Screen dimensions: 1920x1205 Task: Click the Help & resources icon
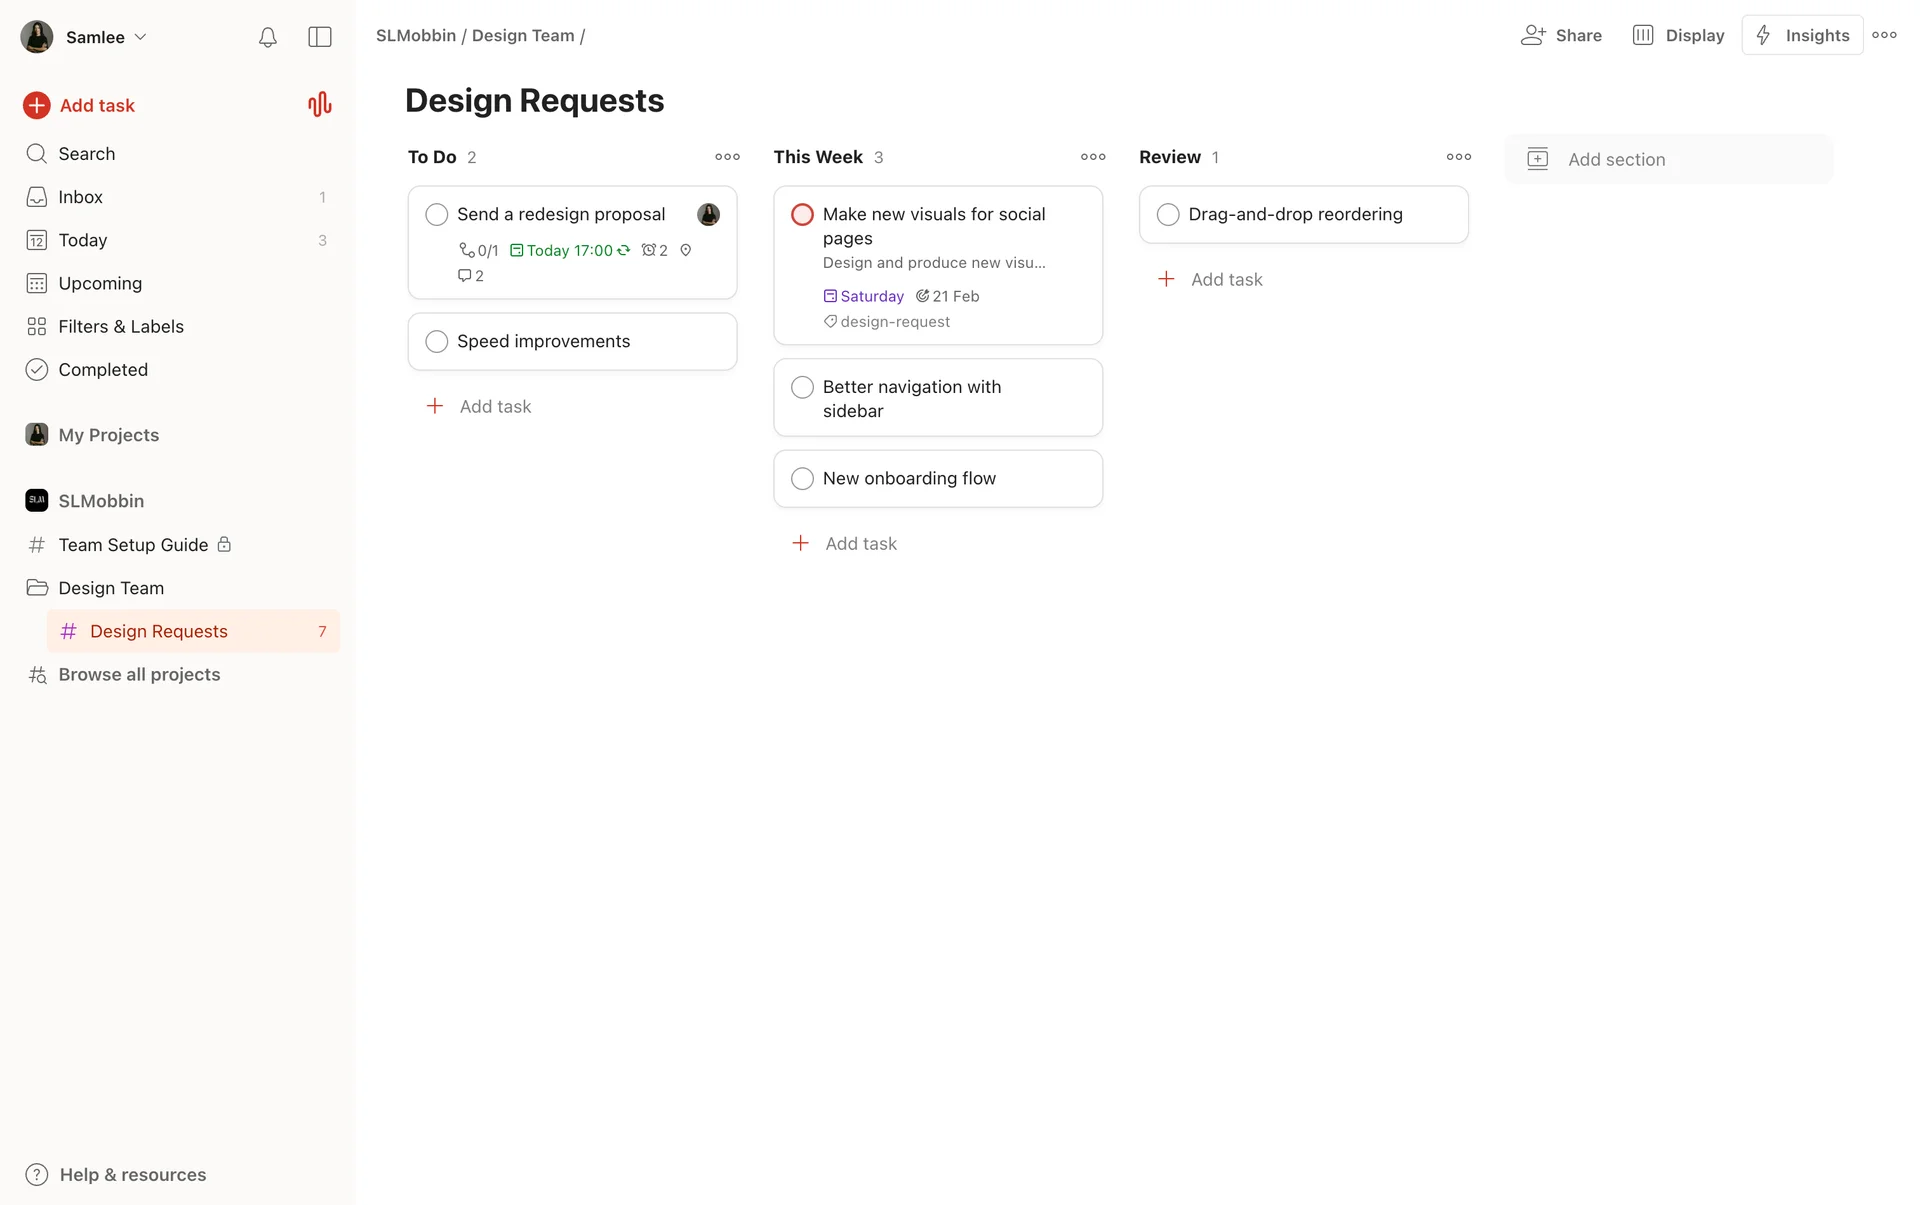37,1174
